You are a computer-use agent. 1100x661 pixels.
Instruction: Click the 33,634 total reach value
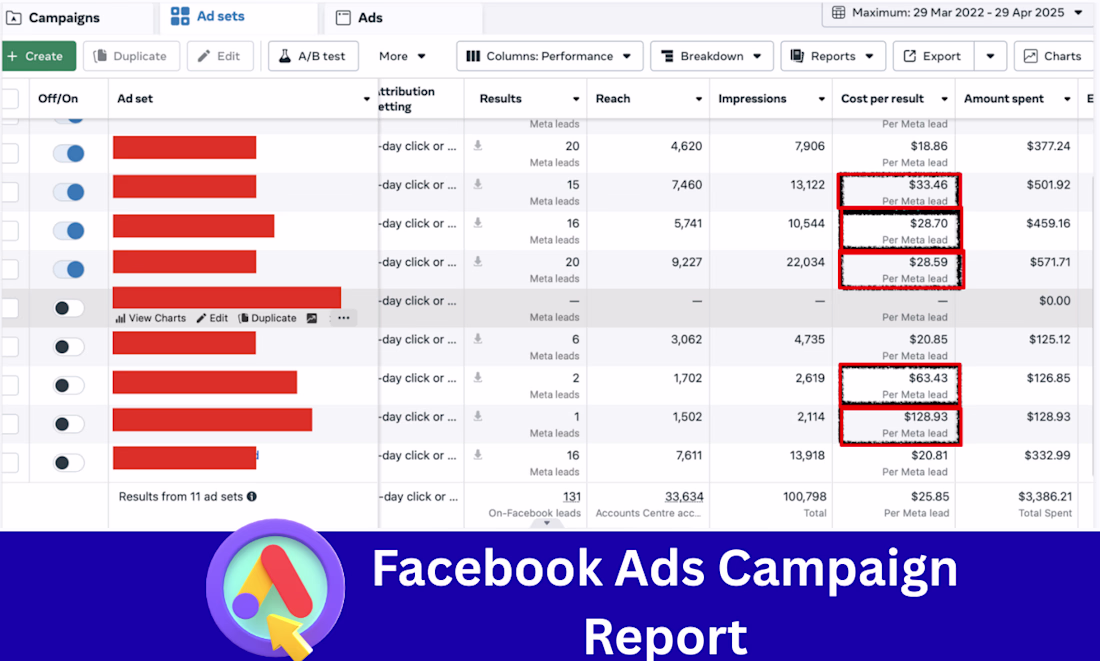684,496
